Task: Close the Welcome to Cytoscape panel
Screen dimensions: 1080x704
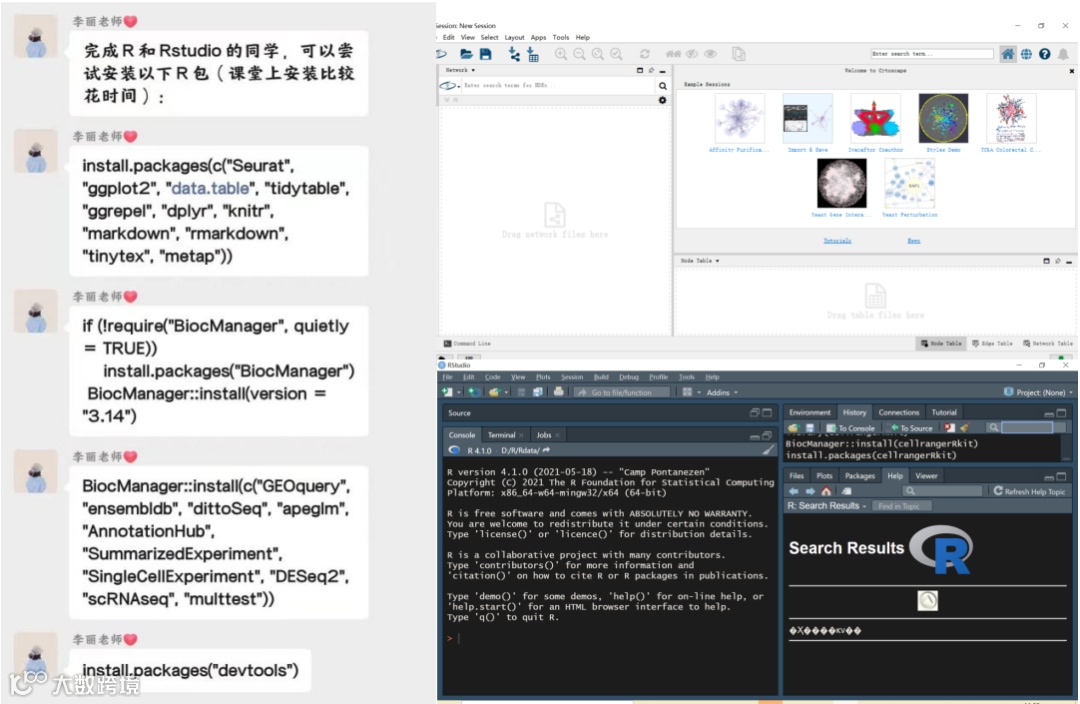Action: point(1072,71)
